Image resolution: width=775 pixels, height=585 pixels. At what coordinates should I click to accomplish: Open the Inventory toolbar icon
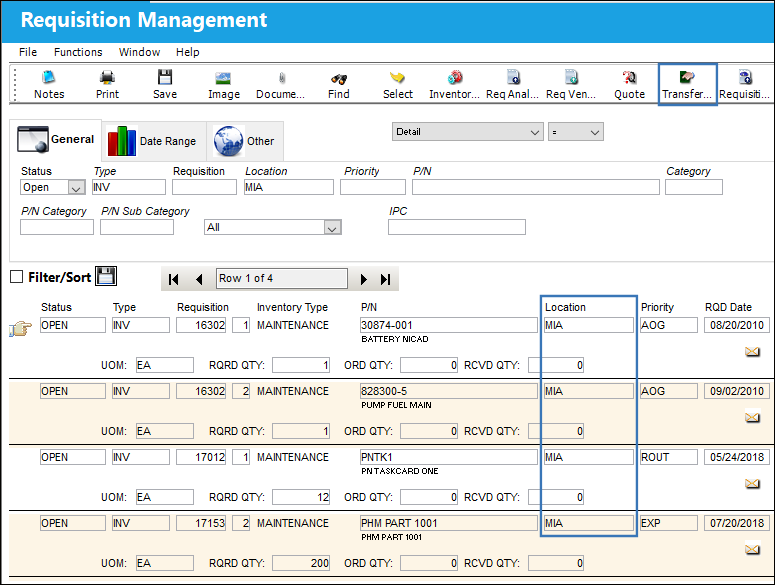455,84
